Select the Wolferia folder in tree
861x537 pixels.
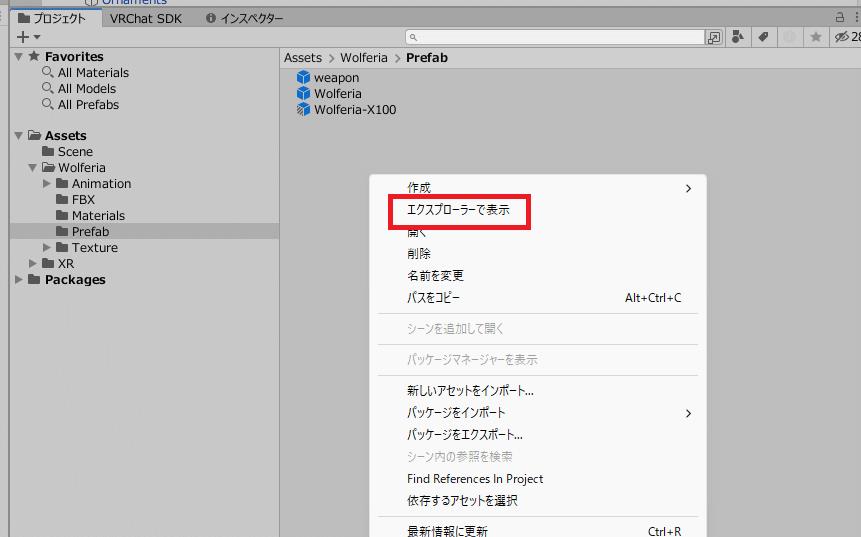point(82,167)
